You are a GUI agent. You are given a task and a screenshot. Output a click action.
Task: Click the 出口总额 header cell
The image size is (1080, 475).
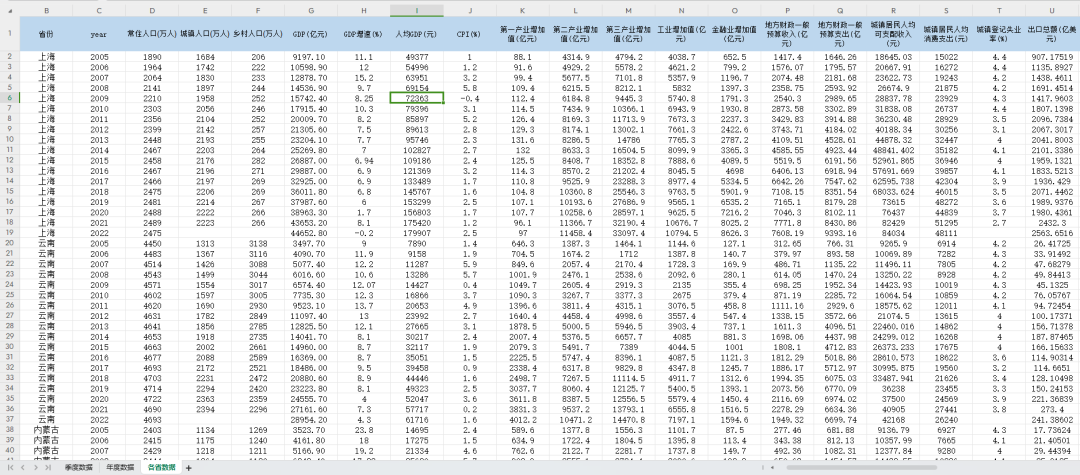coord(1052,34)
